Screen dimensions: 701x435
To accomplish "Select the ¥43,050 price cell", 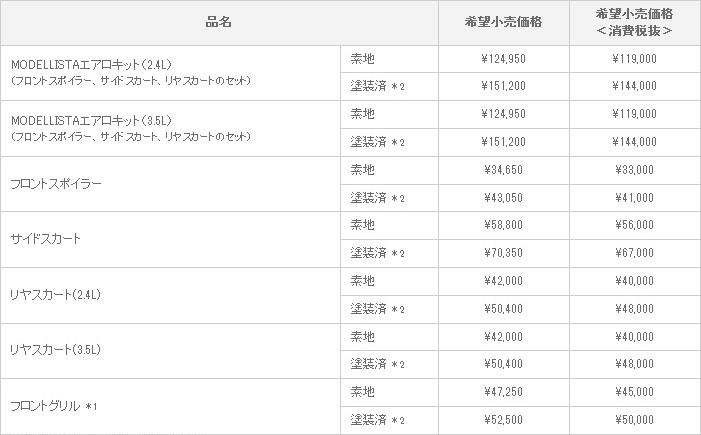I will [x=503, y=198].
